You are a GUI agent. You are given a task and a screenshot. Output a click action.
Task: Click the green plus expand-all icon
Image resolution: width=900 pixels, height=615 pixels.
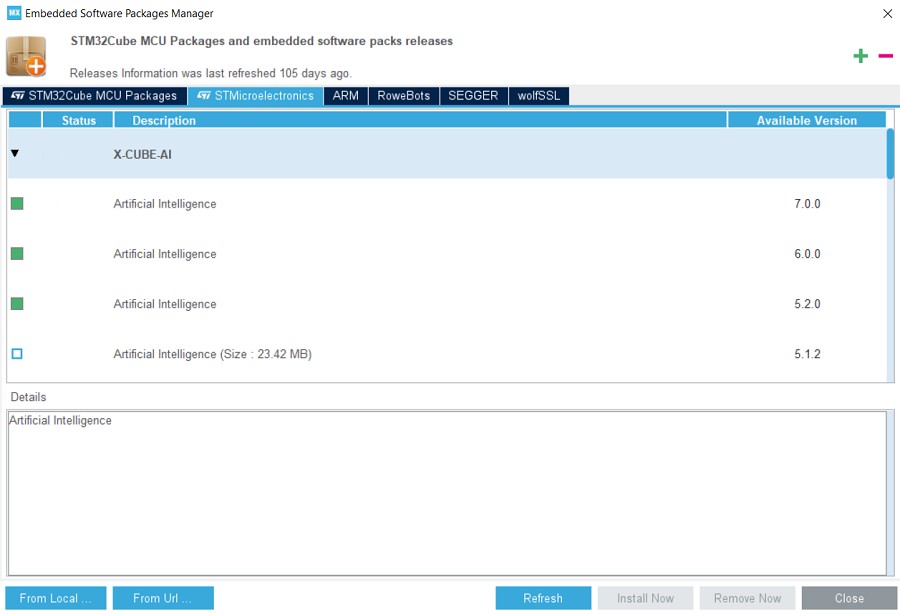coord(860,56)
